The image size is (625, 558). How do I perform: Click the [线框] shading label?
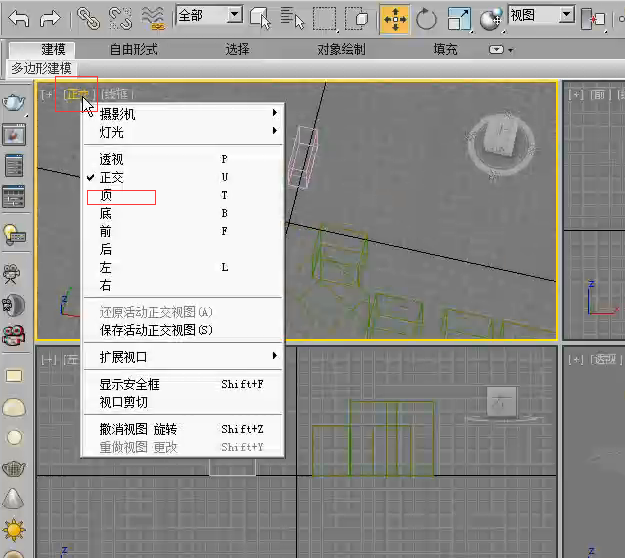[x=116, y=94]
